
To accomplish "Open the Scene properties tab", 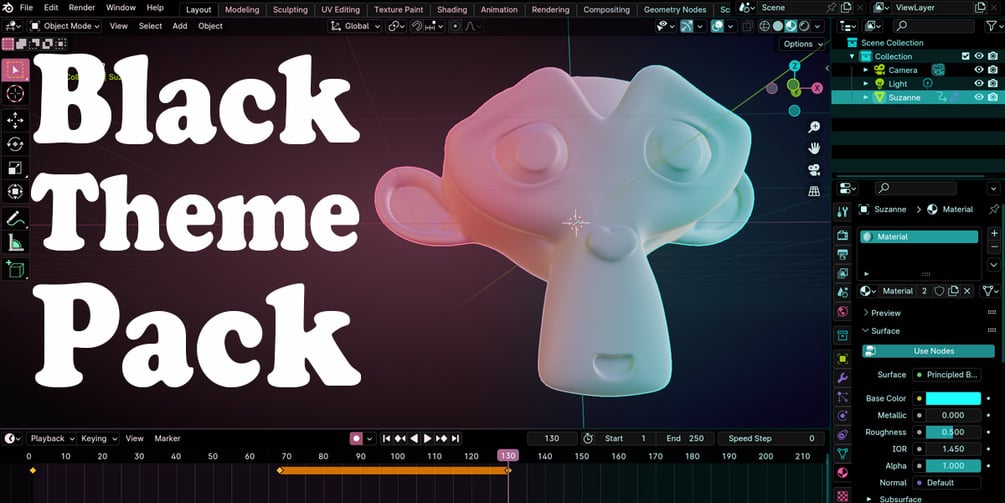I will pyautogui.click(x=843, y=293).
